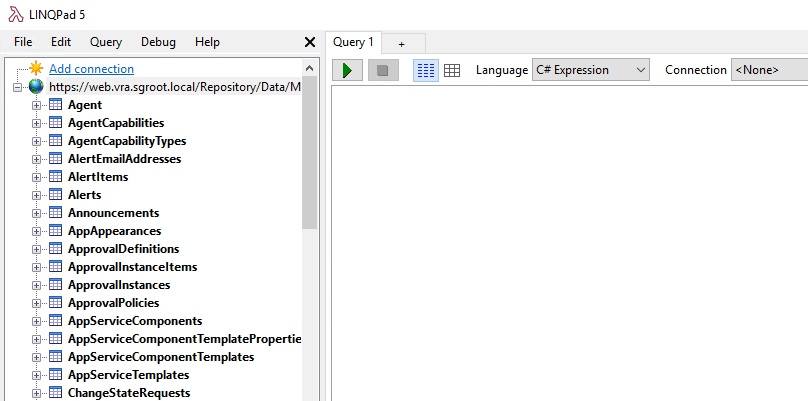Open the Connection dropdown showing <None>
Viewport: 808px width, 401px height.
tap(769, 70)
